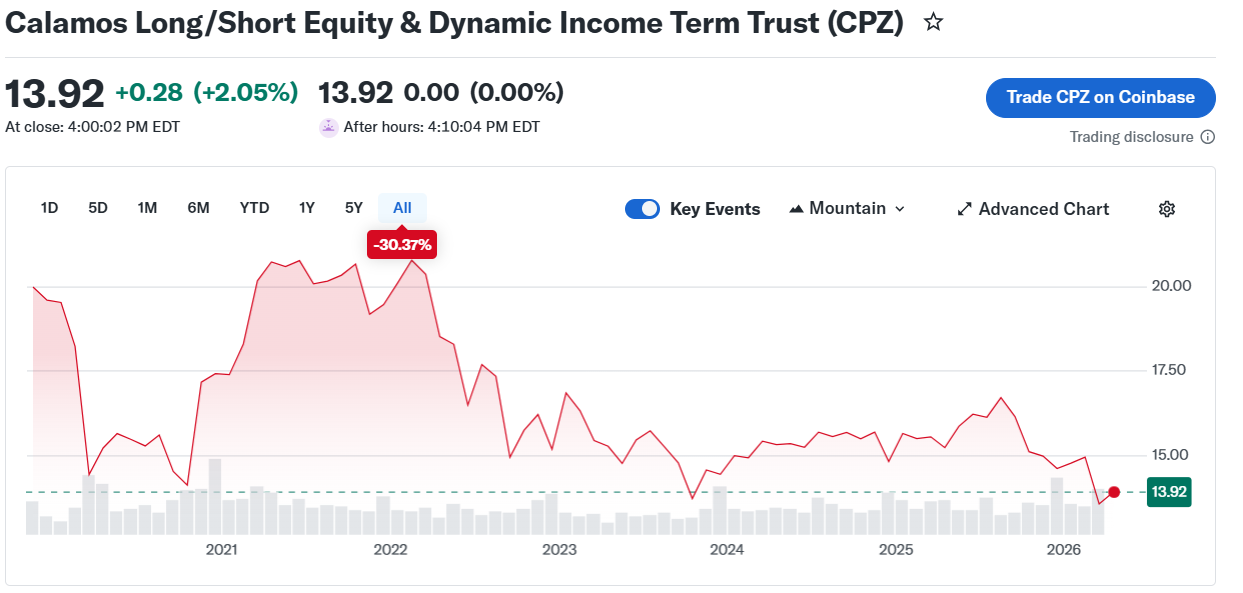Choose the 6M time range
1243x593 pixels.
[x=198, y=208]
